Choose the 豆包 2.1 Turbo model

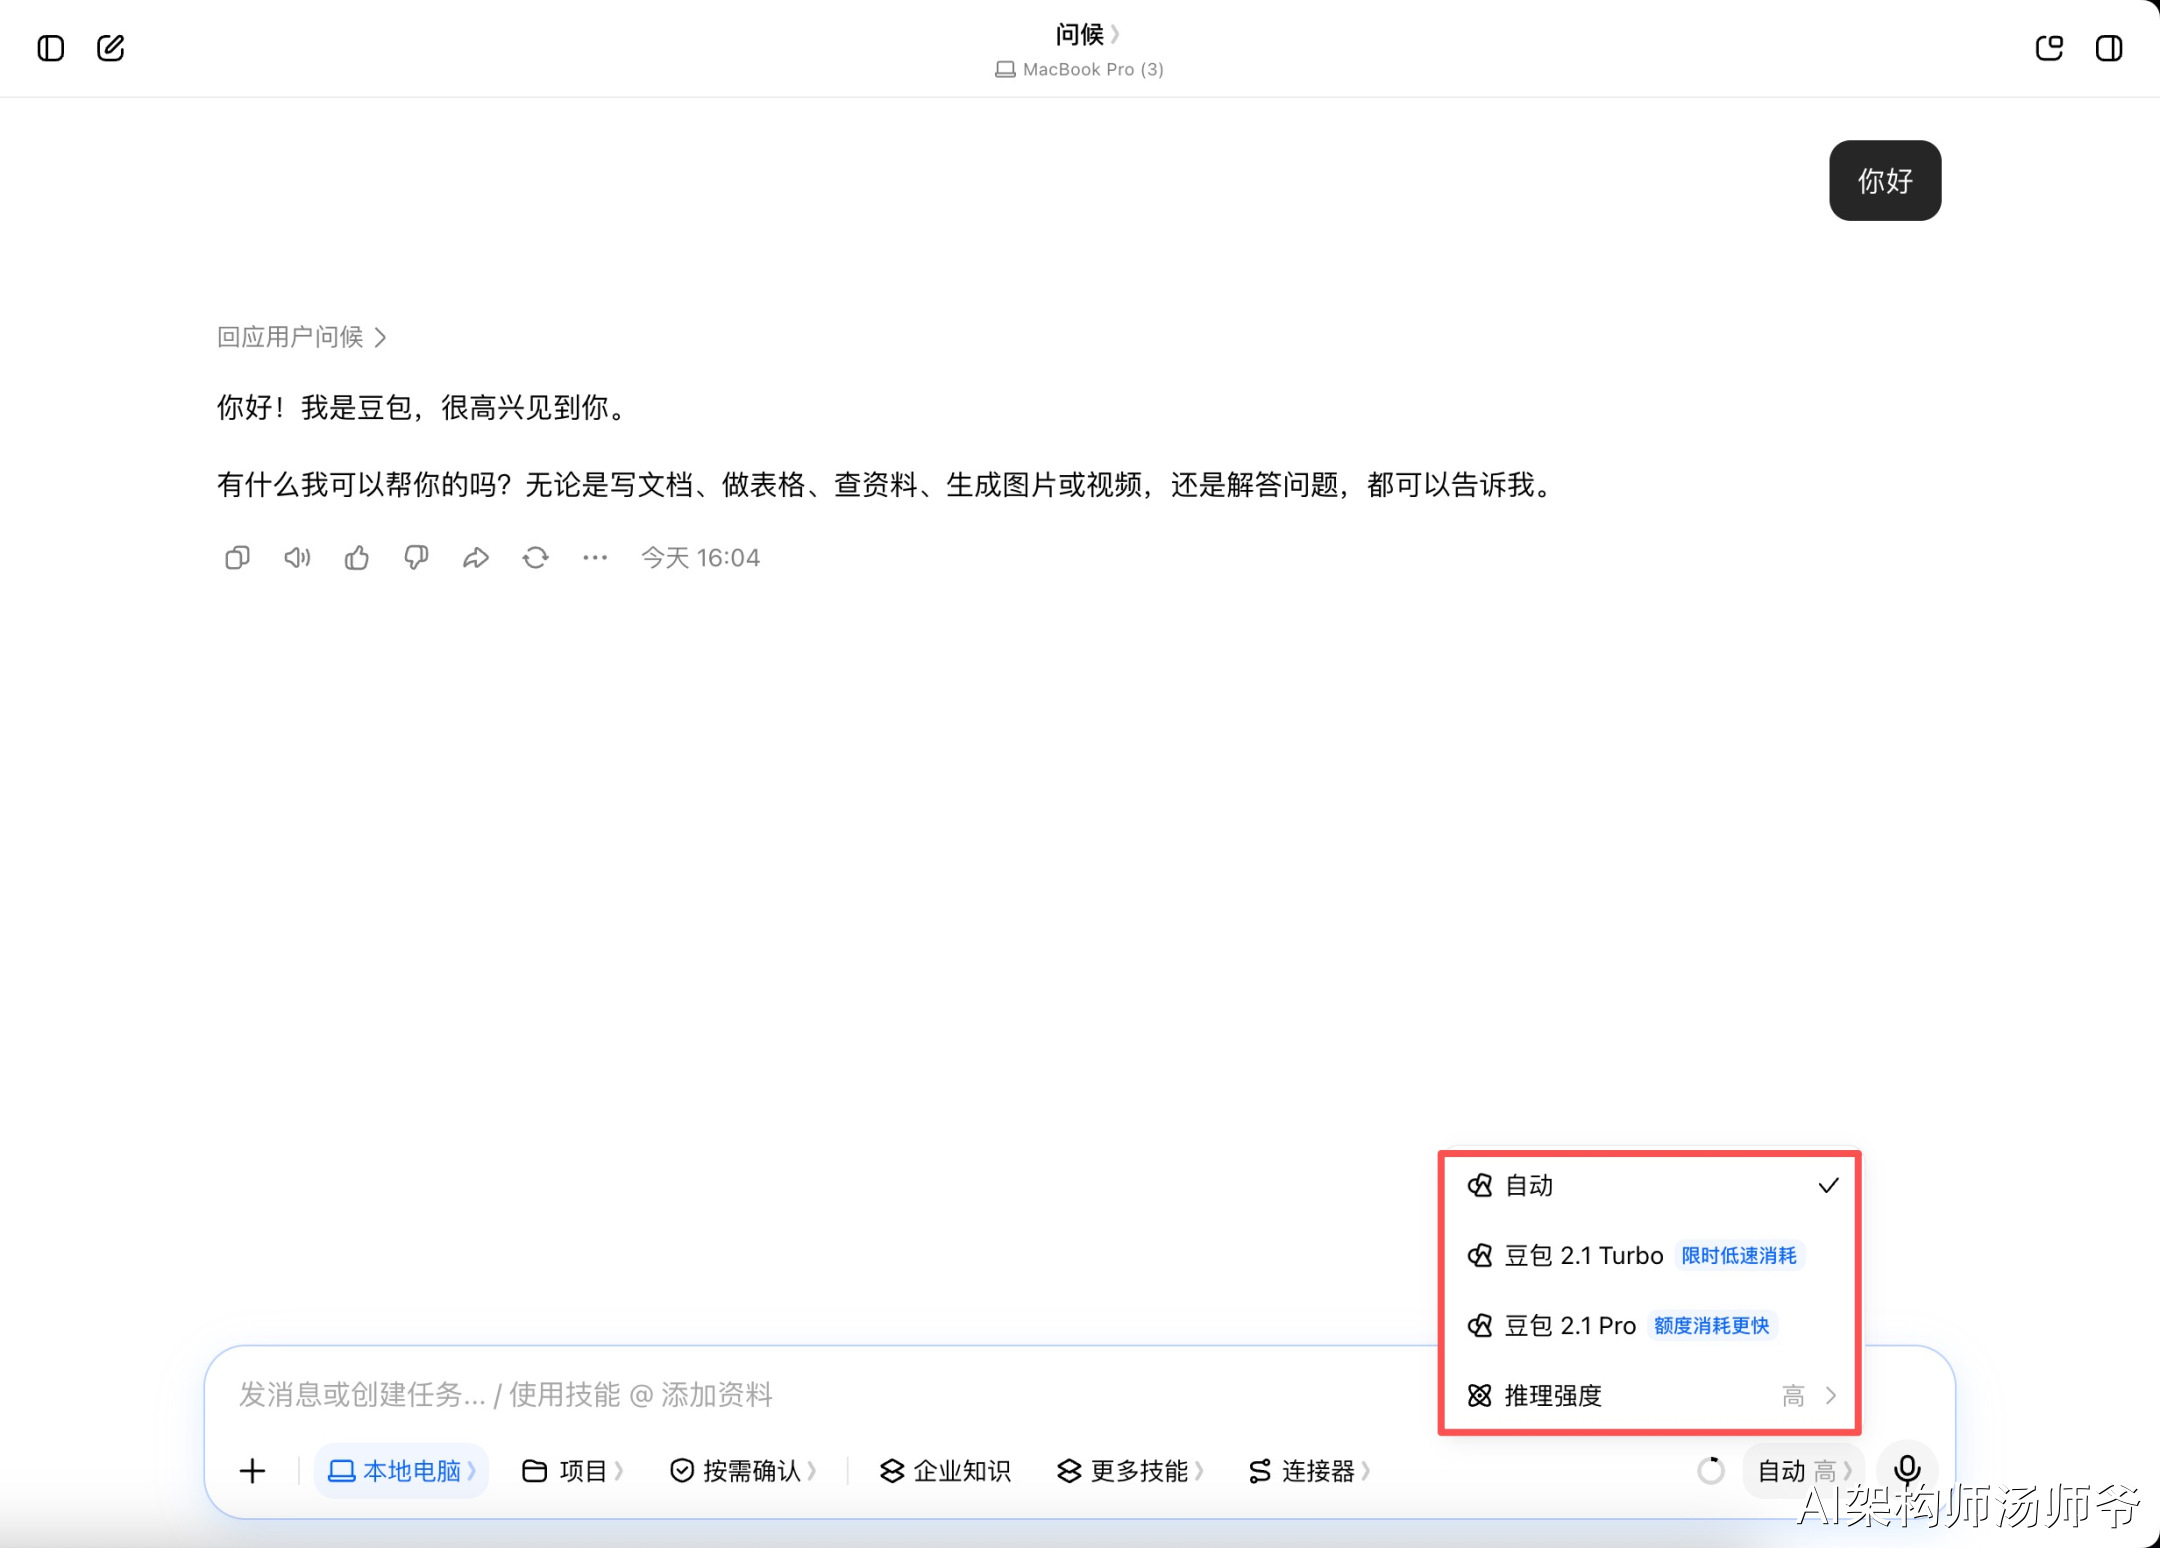1650,1255
